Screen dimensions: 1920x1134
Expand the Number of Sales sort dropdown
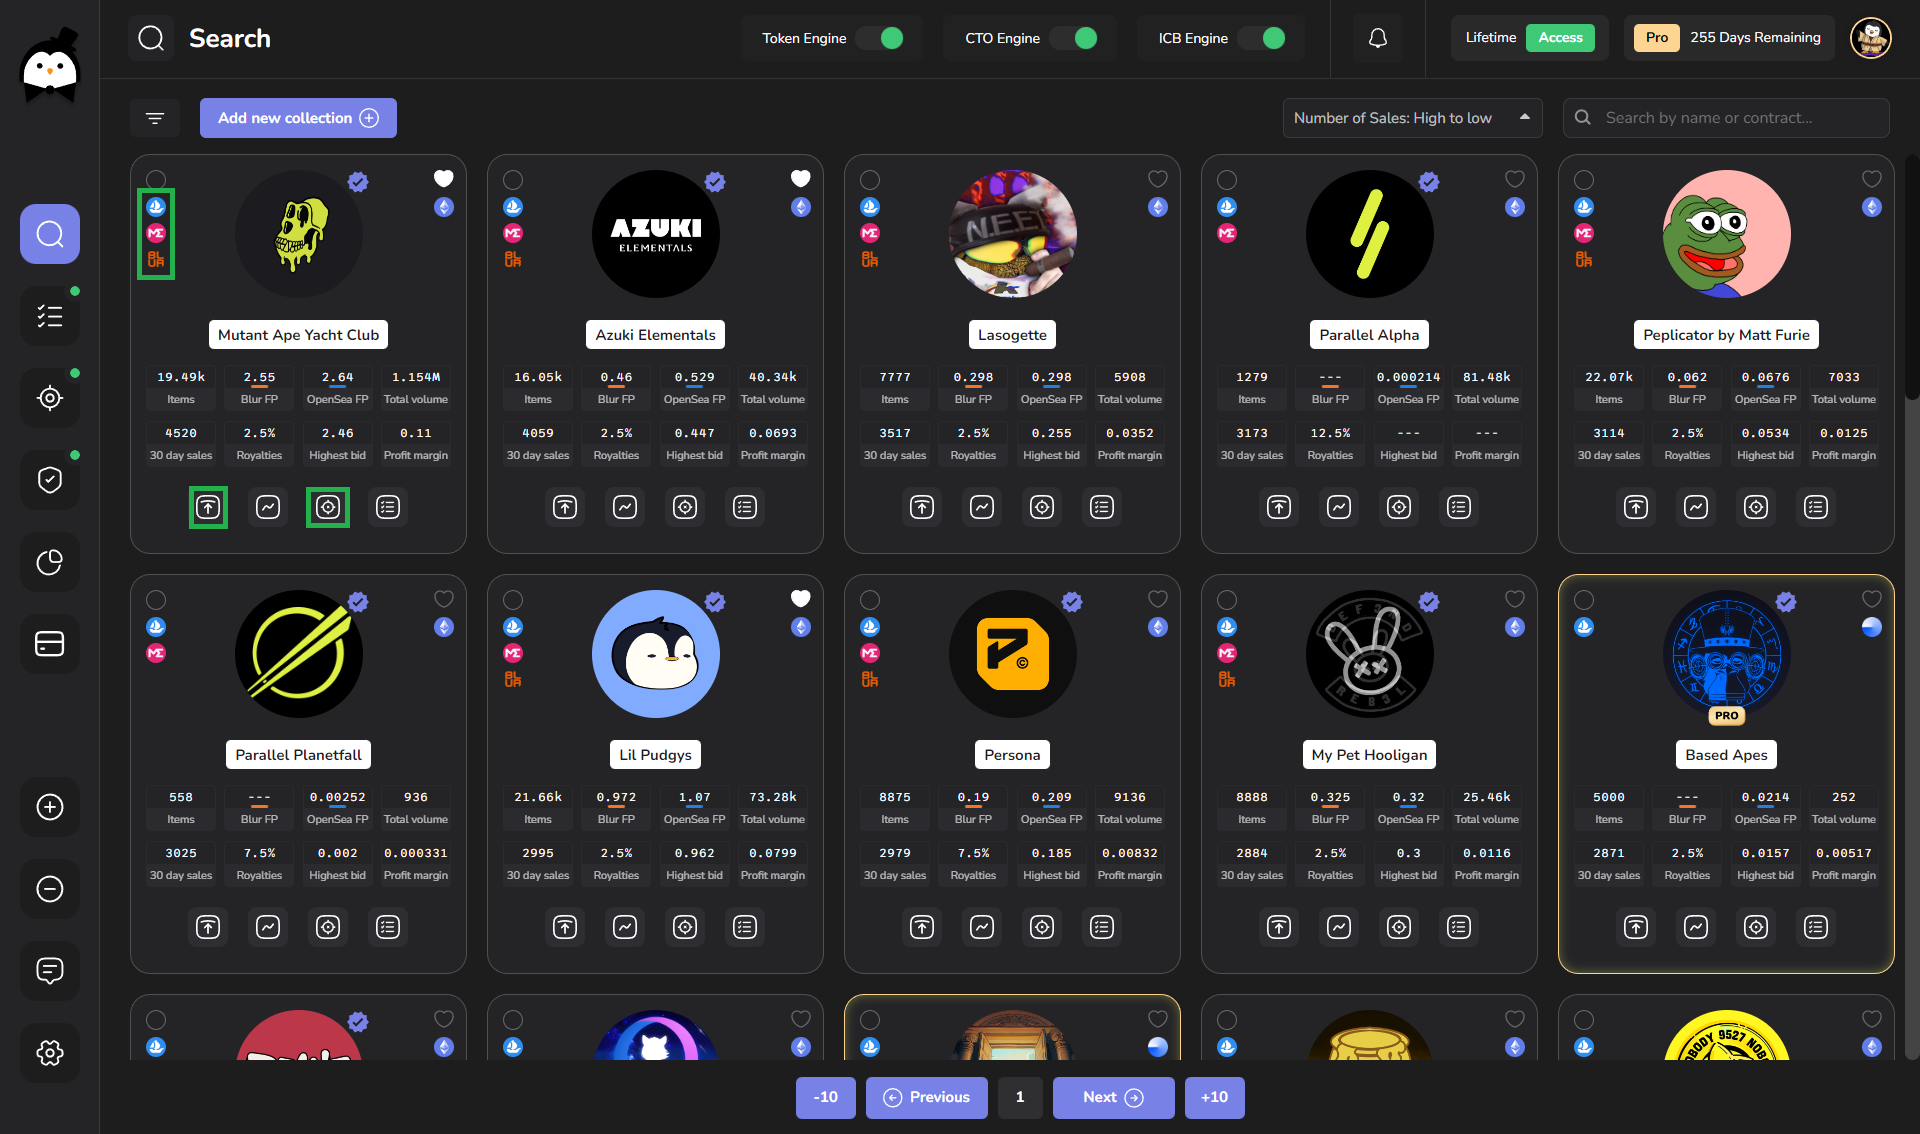pyautogui.click(x=1411, y=118)
